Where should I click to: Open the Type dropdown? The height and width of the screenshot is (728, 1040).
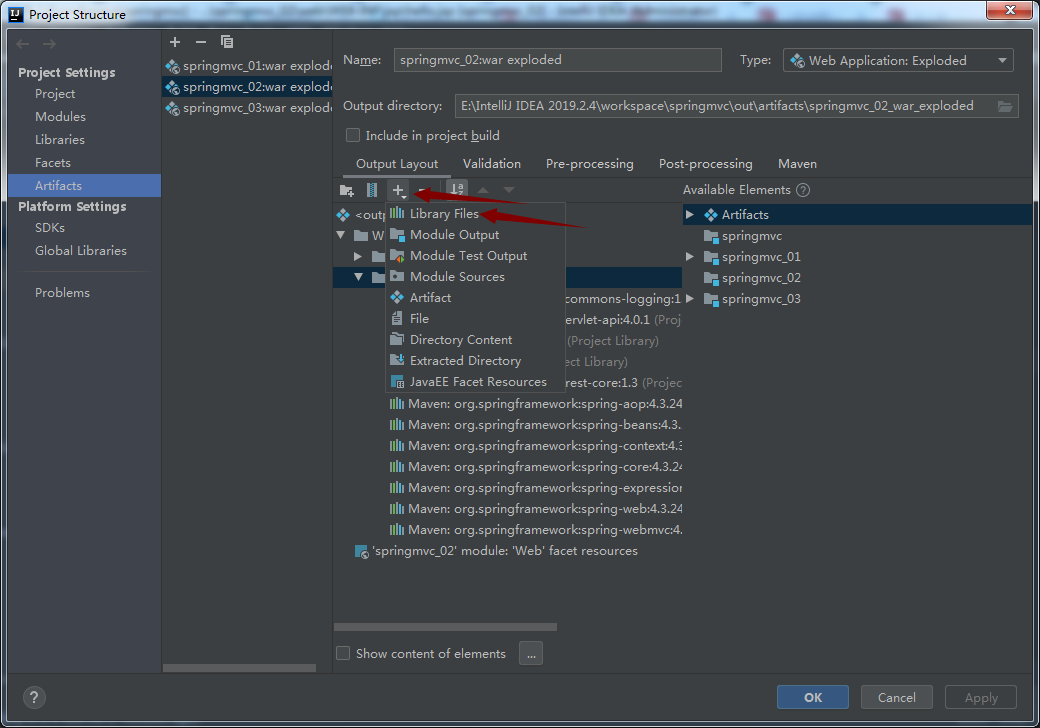[898, 60]
